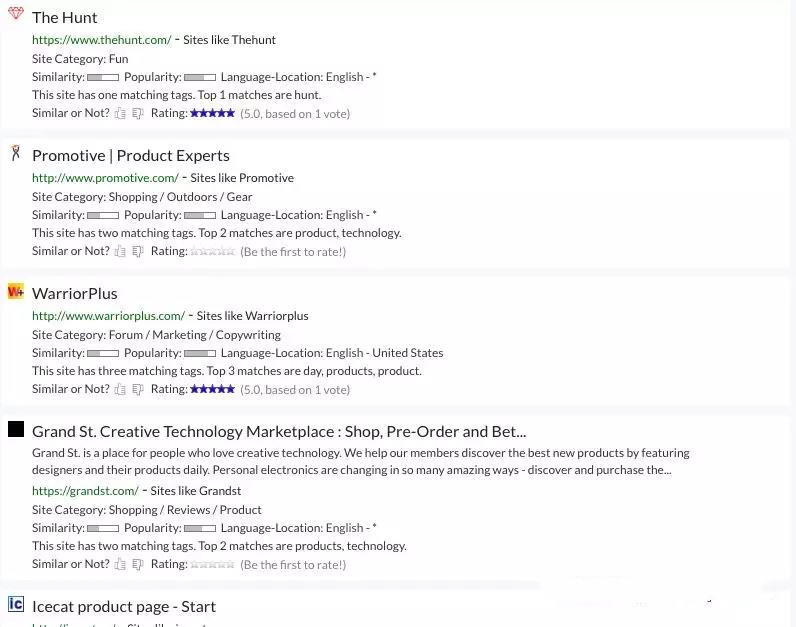Click 'Top 3 matches are day, products, product.'
796x627 pixels.
pos(314,371)
